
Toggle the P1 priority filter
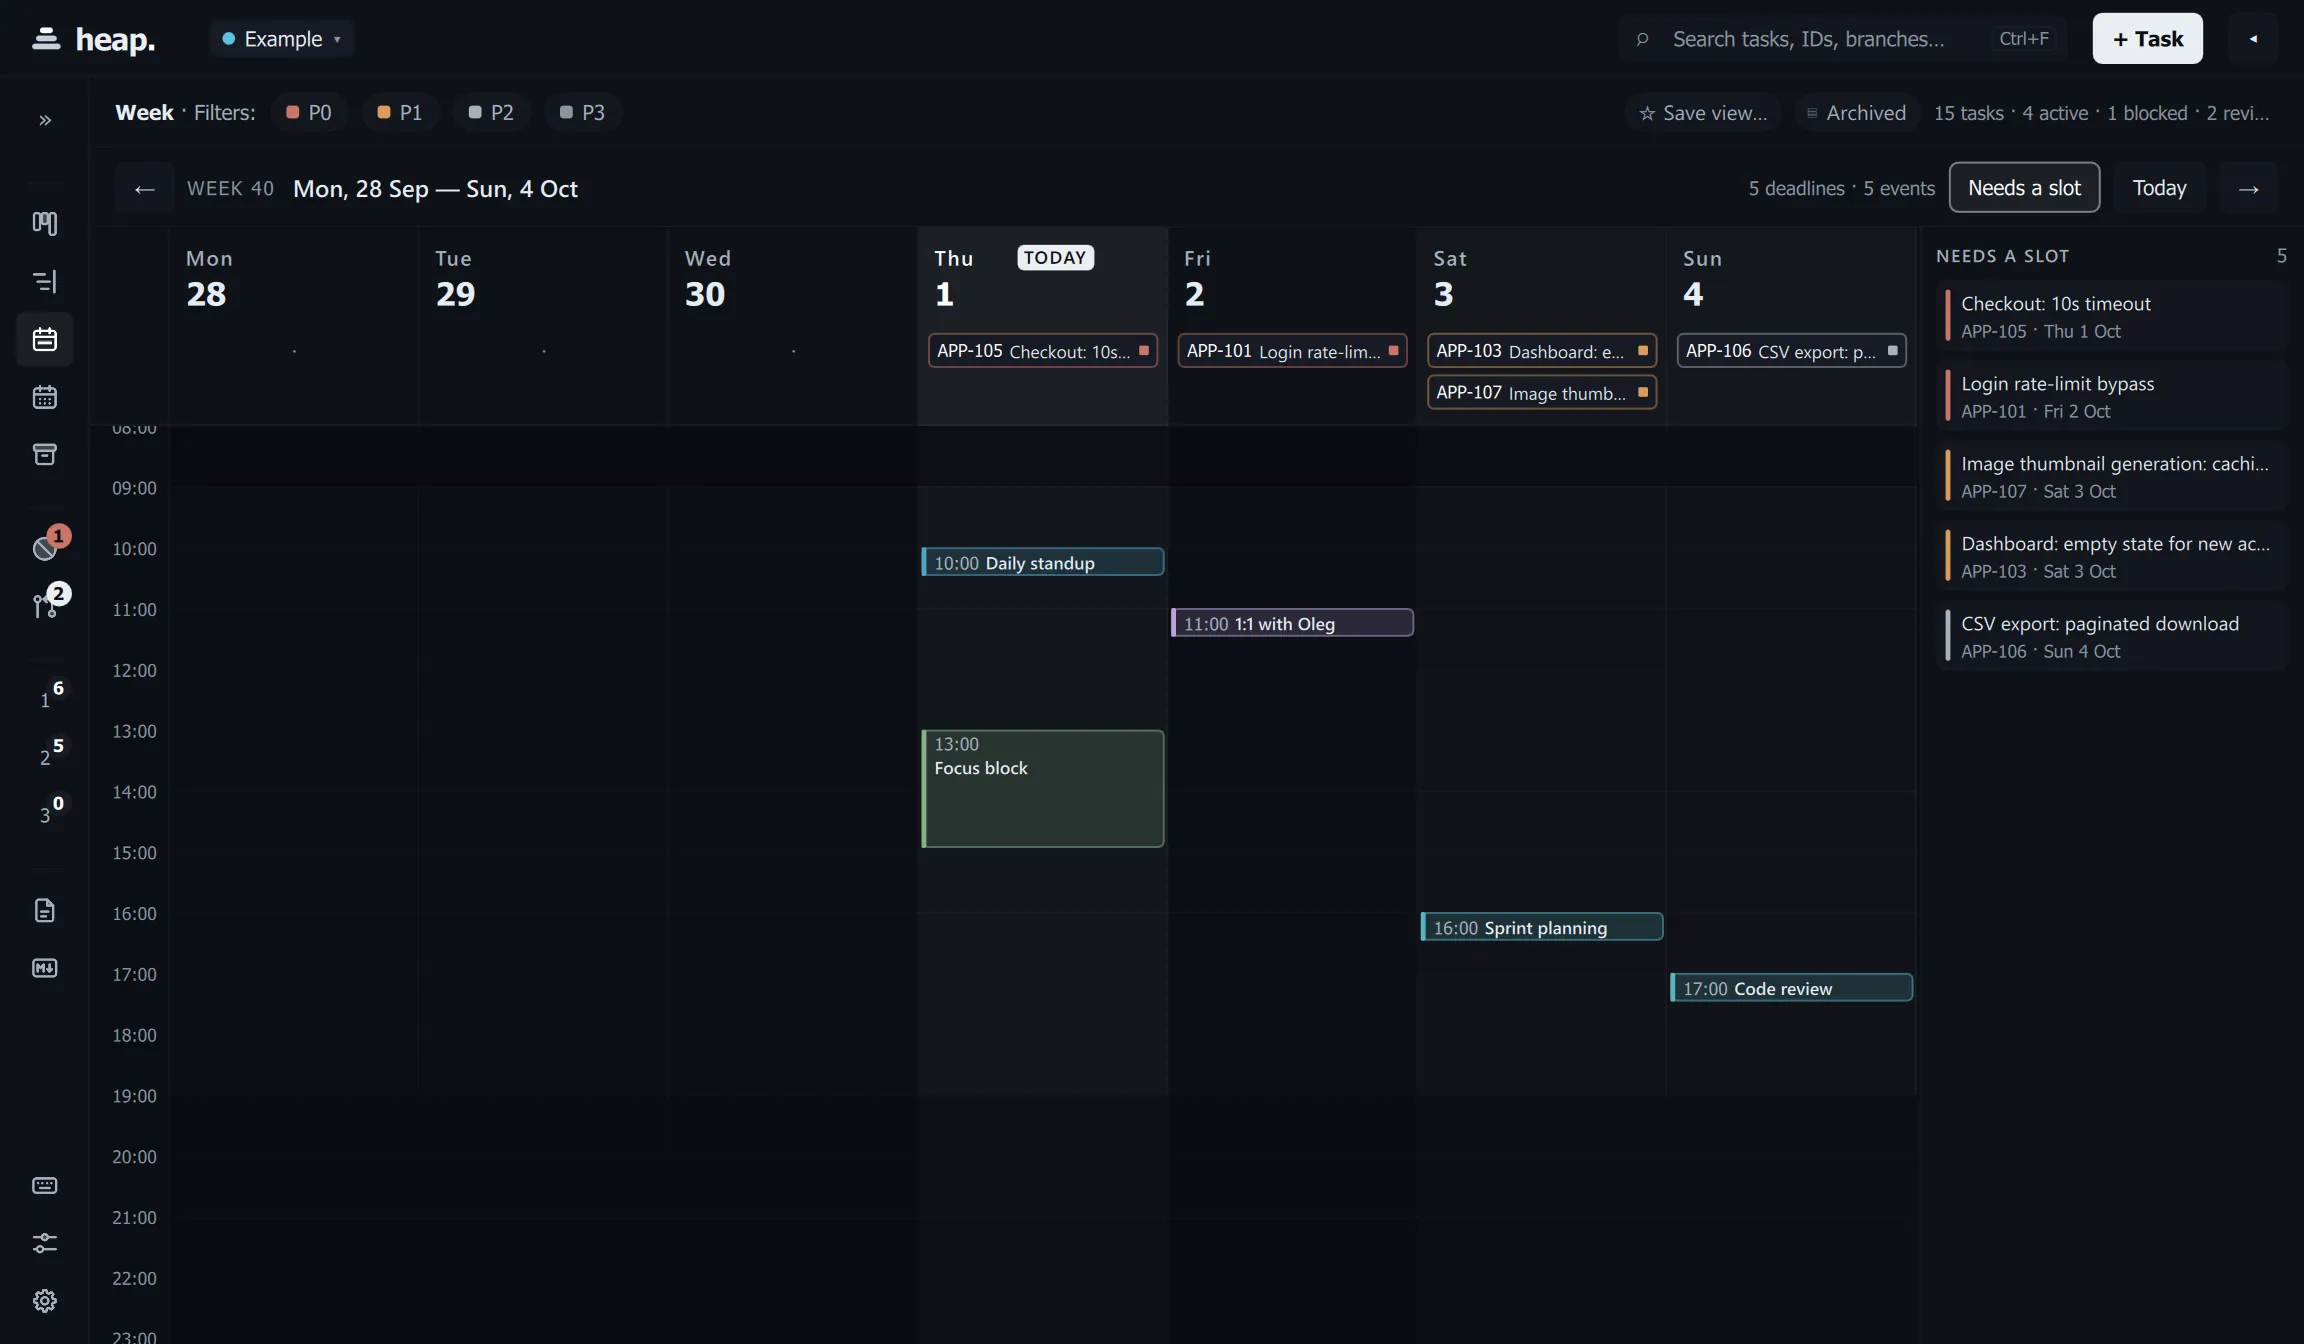point(400,113)
